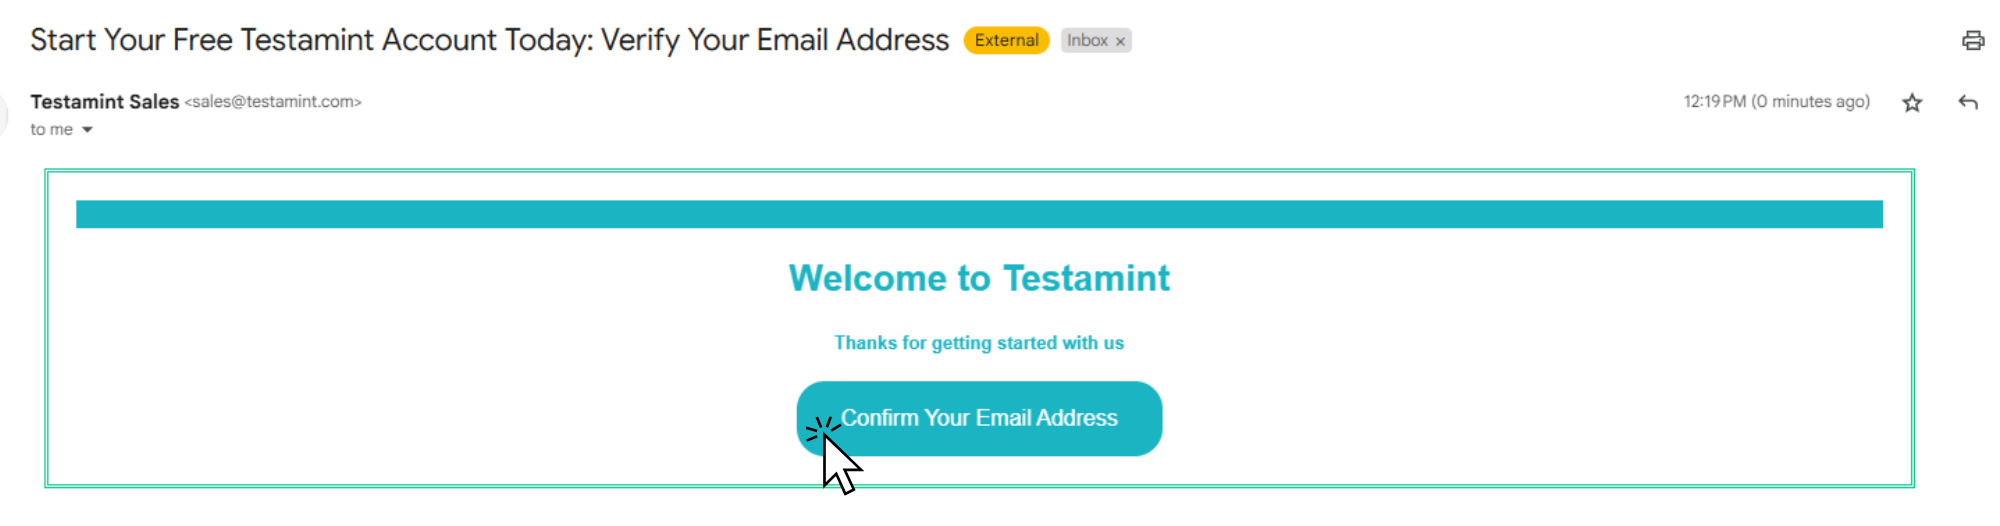Click the "(0 minutes ago)" relative time text
The width and height of the screenshot is (2000, 526).
tap(1810, 102)
